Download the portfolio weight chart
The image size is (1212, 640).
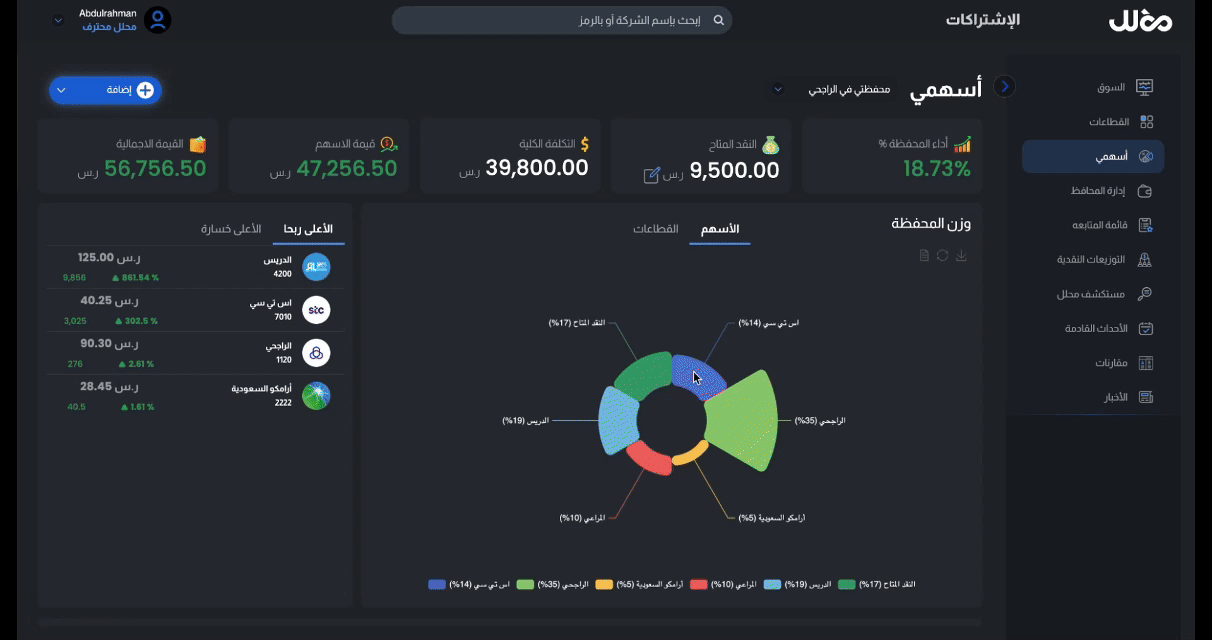pos(962,256)
